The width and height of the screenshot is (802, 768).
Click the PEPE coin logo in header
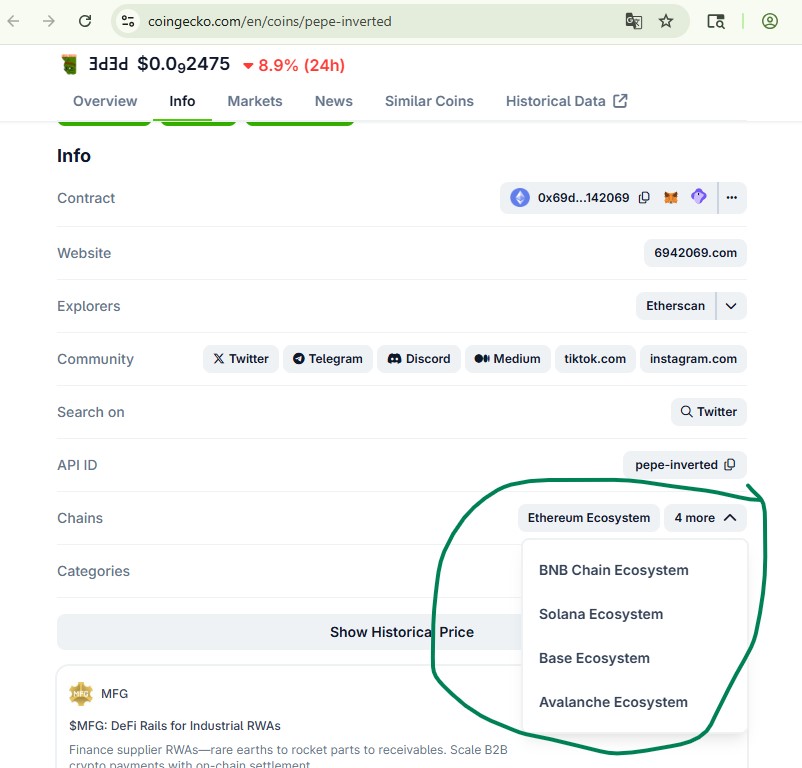click(67, 64)
